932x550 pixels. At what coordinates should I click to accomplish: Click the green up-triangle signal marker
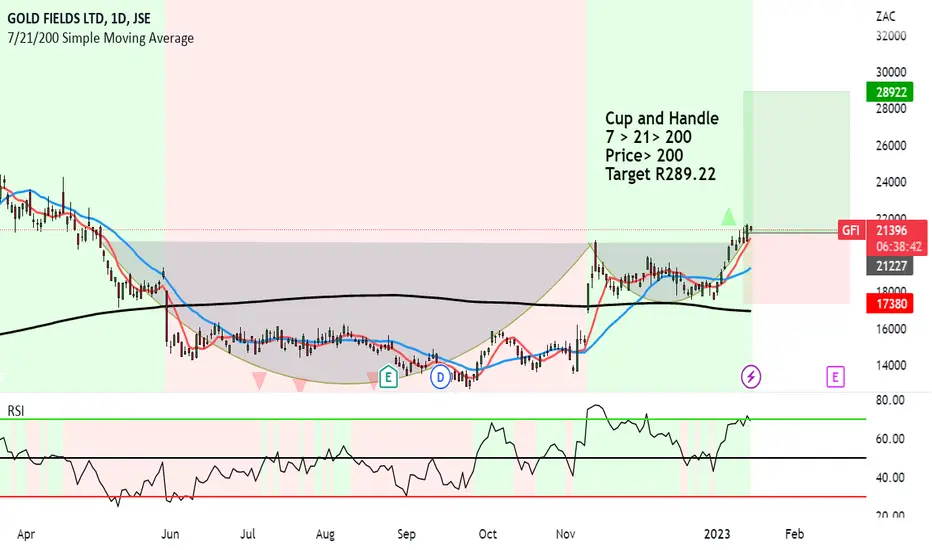[x=728, y=216]
